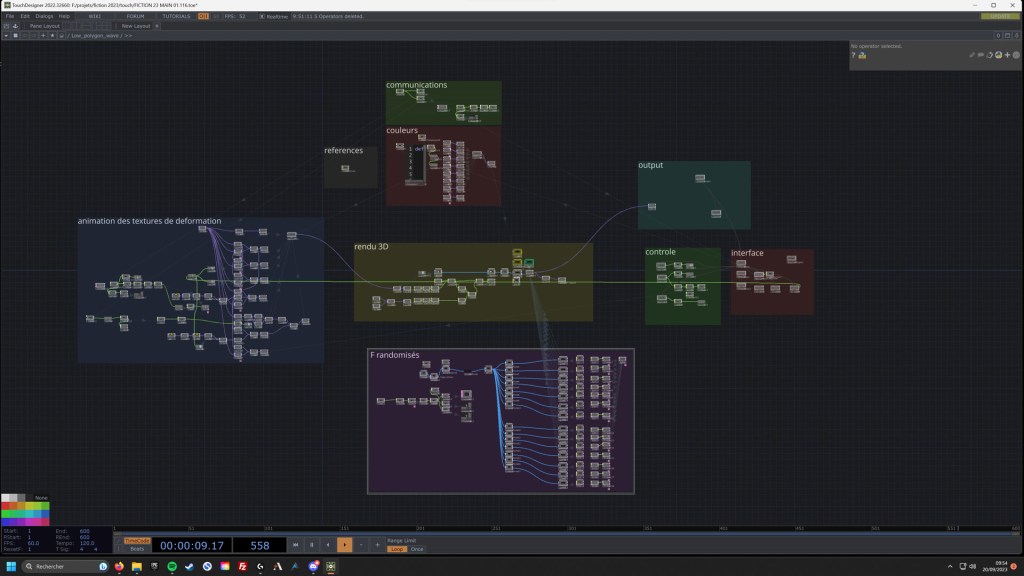
Task: Open Firefox from the taskbar
Action: pos(119,566)
